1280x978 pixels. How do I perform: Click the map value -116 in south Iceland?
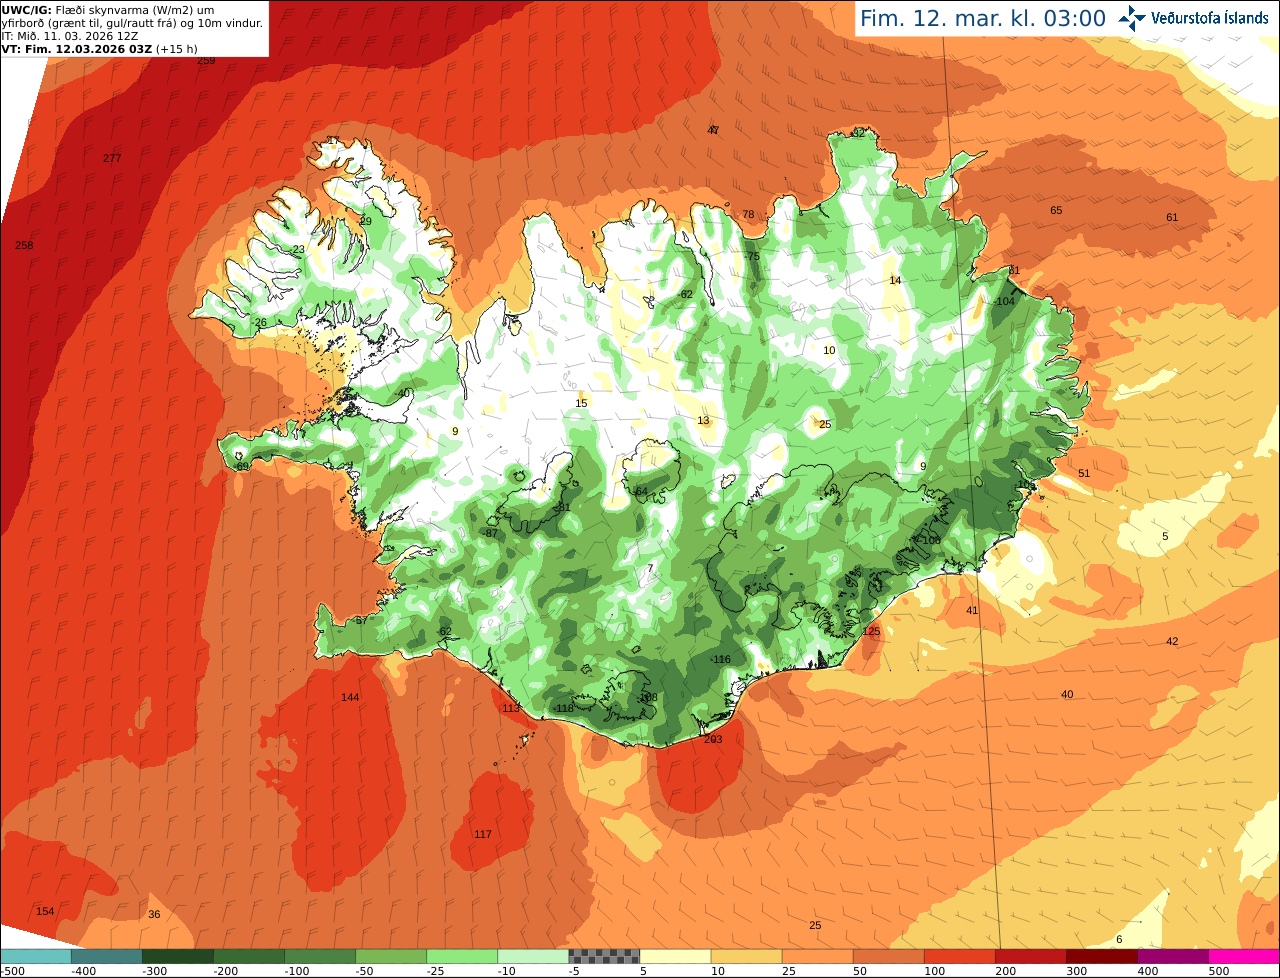[x=720, y=659]
